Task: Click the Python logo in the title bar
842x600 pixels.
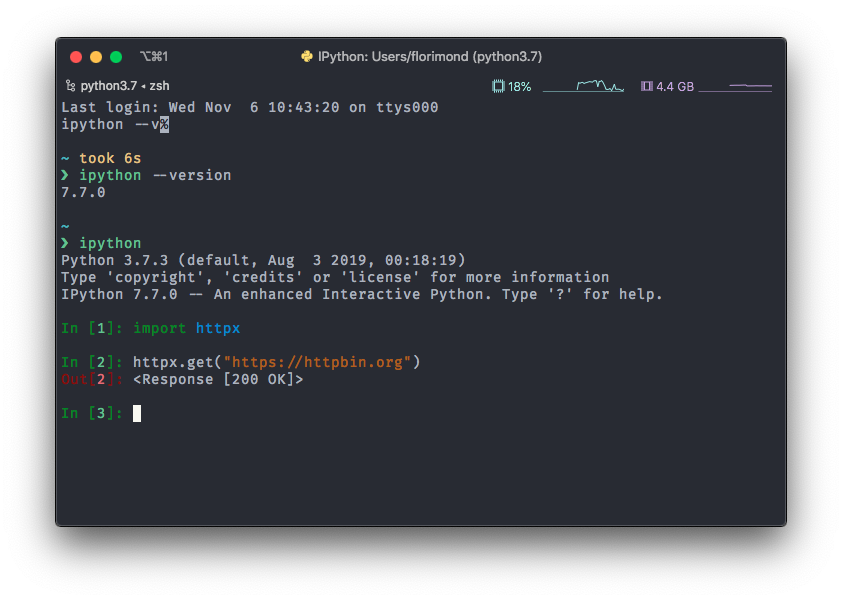Action: 306,56
